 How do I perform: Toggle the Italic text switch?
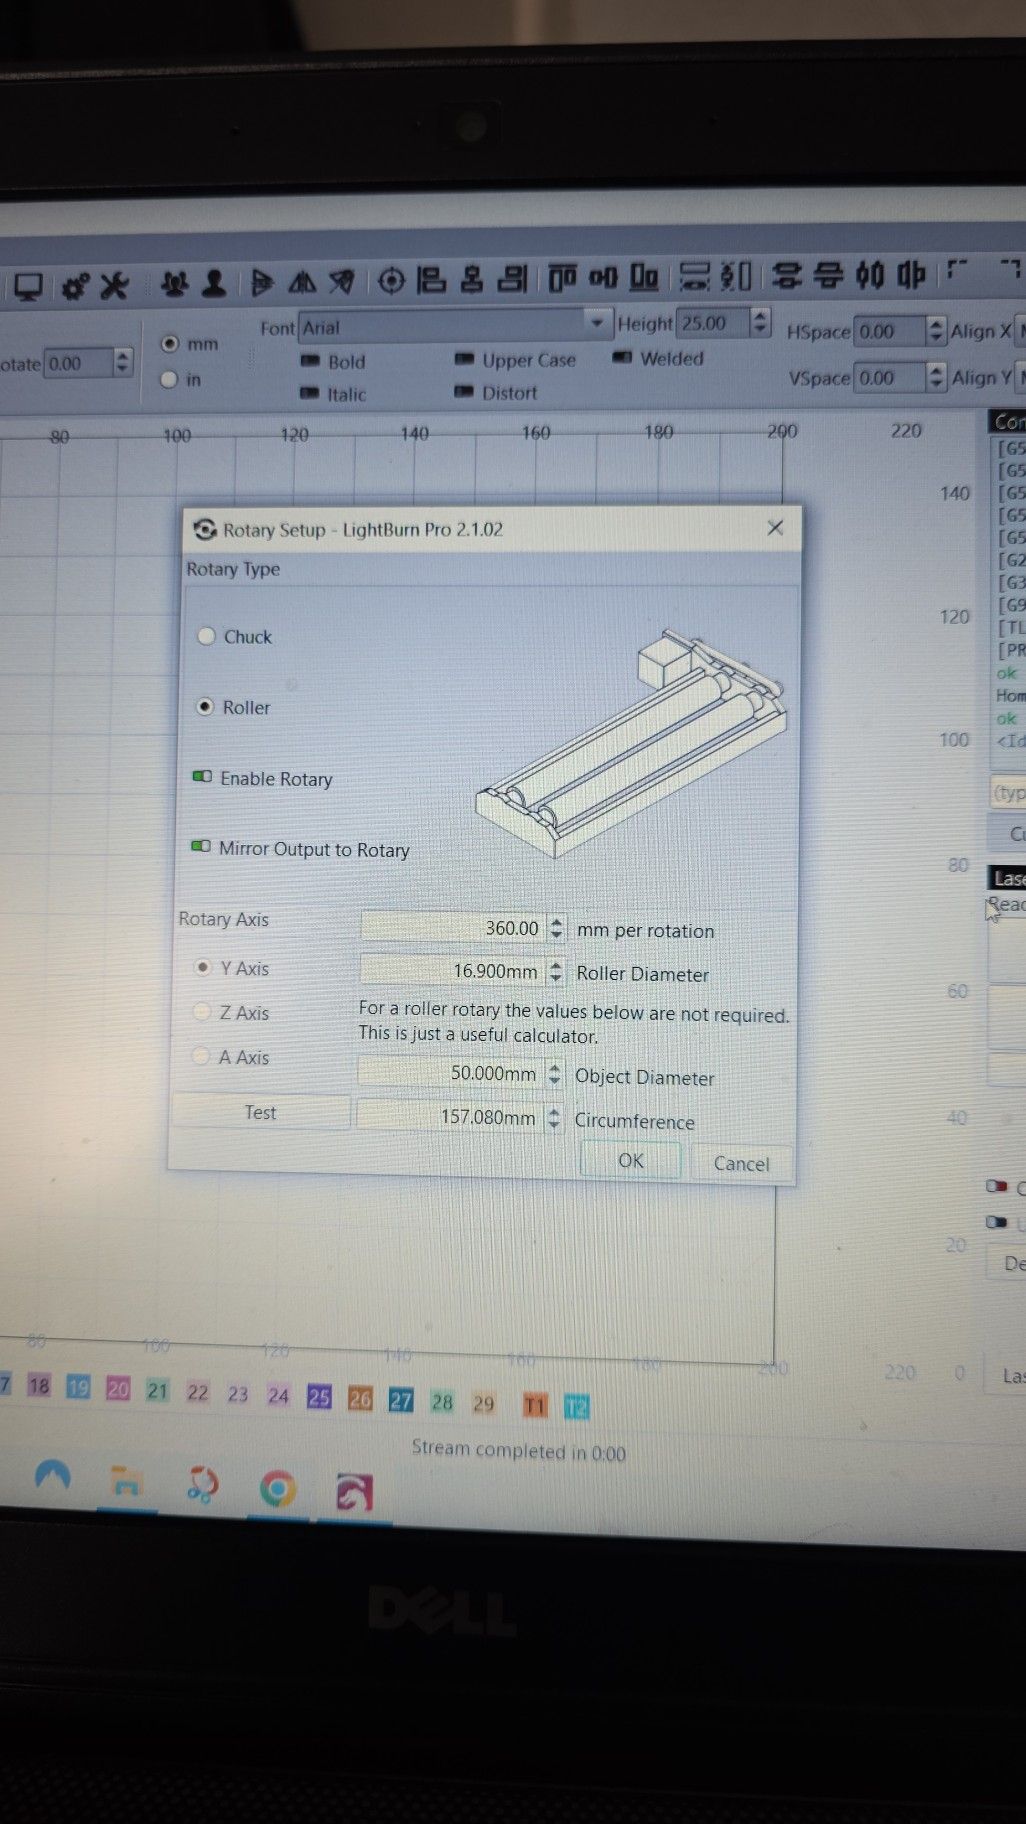point(309,393)
